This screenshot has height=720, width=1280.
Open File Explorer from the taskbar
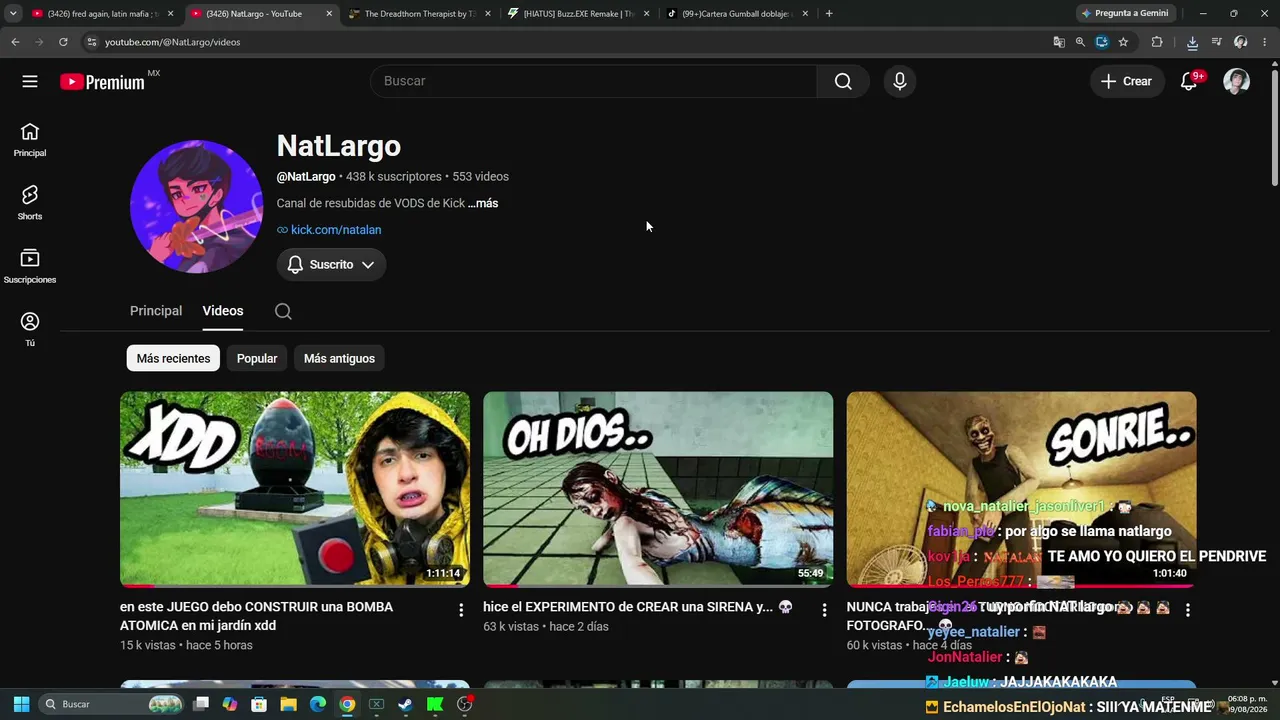[288, 704]
